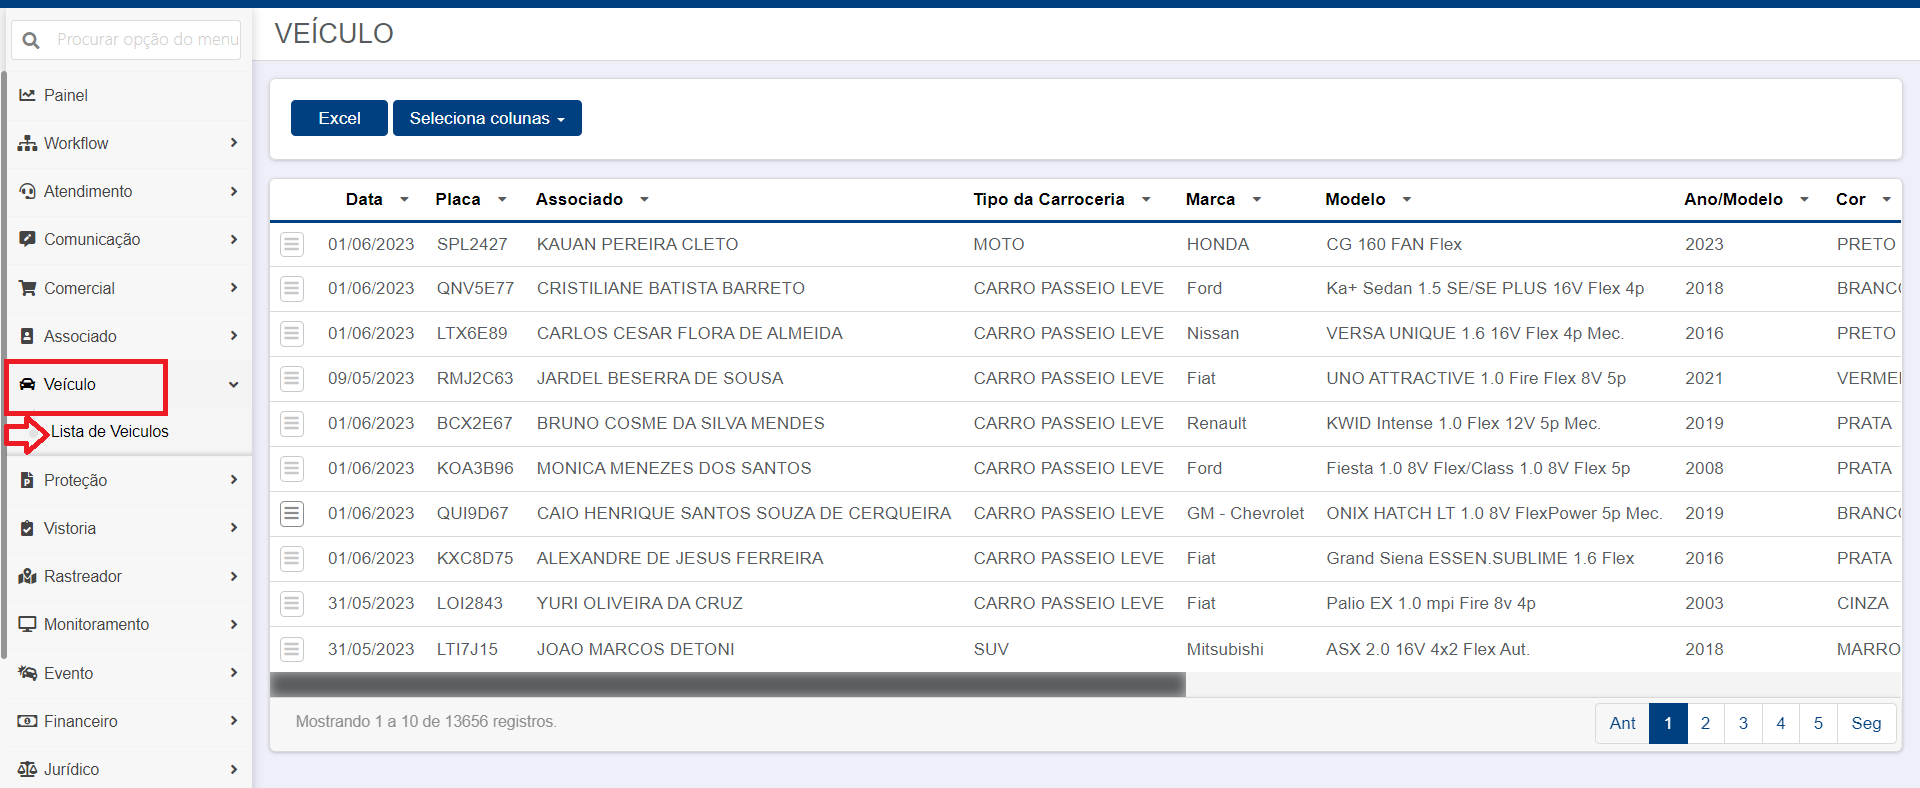This screenshot has height=788, width=1920.
Task: Open row details icon for plate BCX2E67
Action: click(292, 424)
